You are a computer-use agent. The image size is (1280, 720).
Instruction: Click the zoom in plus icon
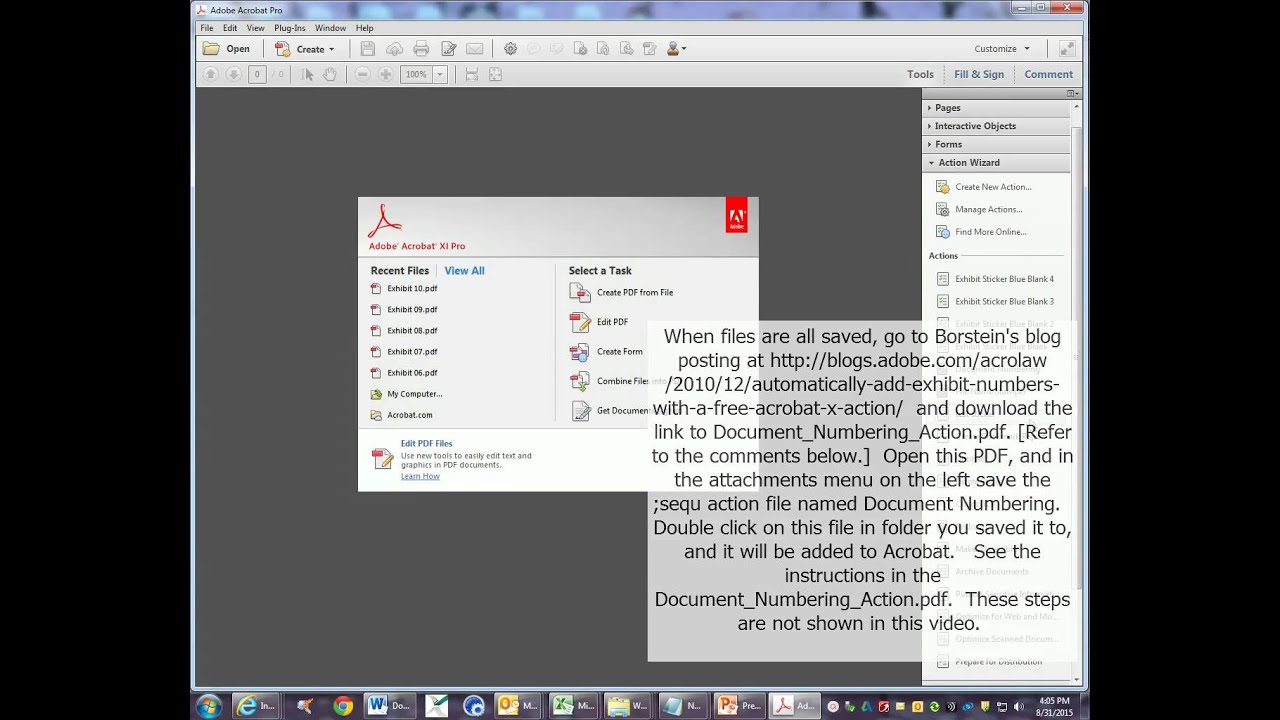point(385,75)
